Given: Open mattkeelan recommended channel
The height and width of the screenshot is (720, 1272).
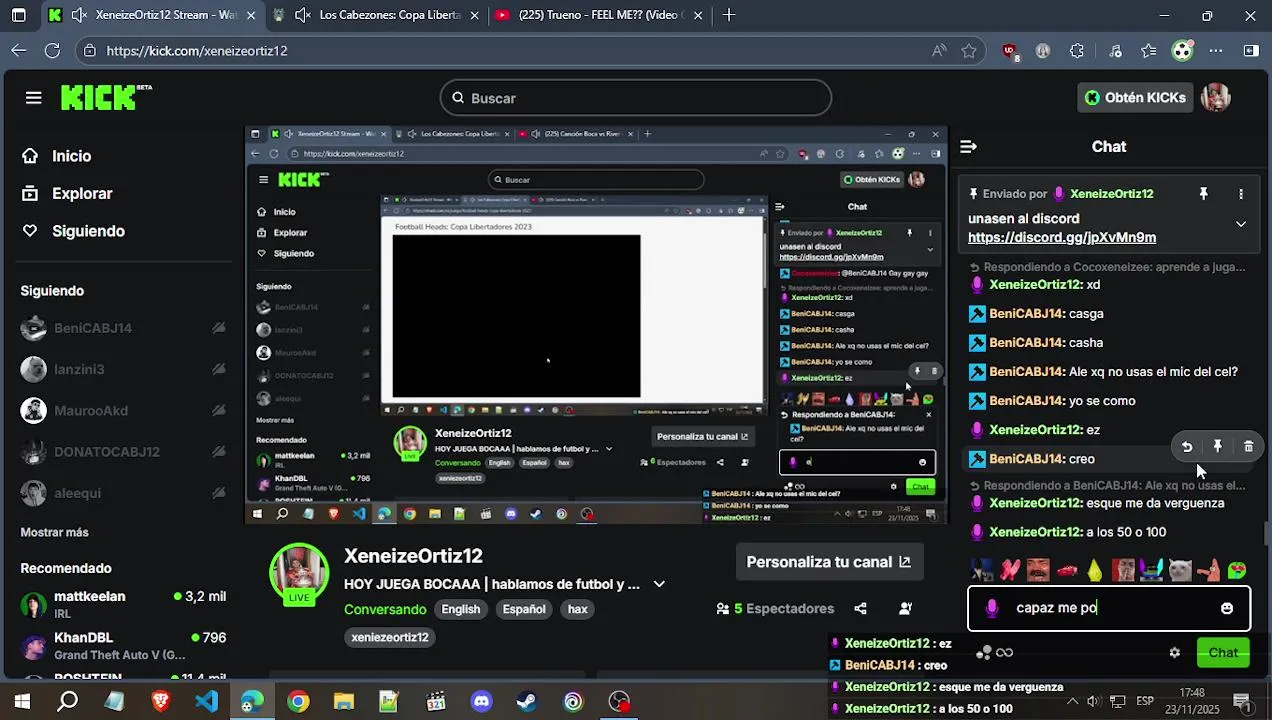Looking at the screenshot, I should pyautogui.click(x=122, y=604).
